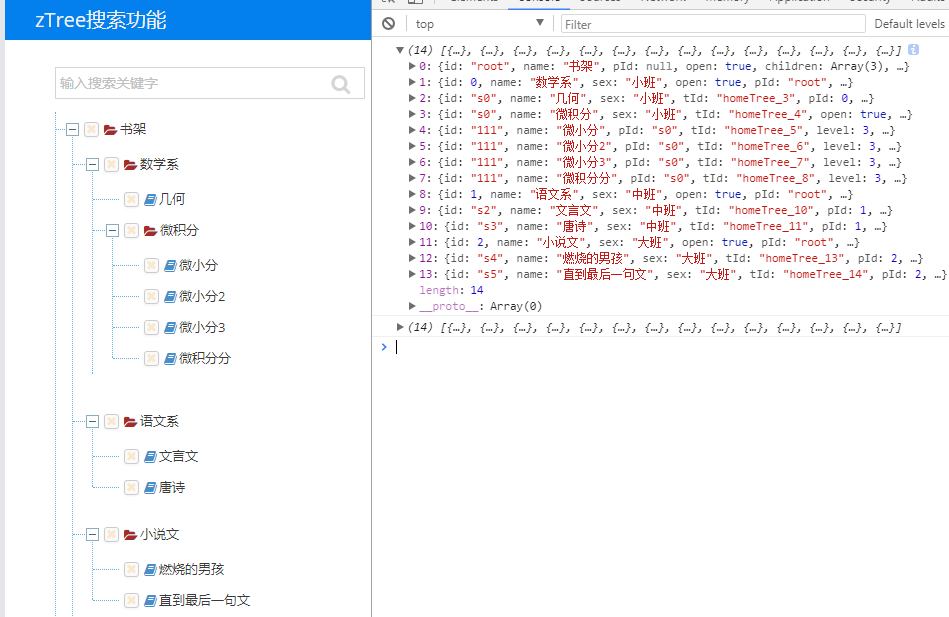Click the book icon next to 唐诗
949x617 pixels.
(150, 487)
